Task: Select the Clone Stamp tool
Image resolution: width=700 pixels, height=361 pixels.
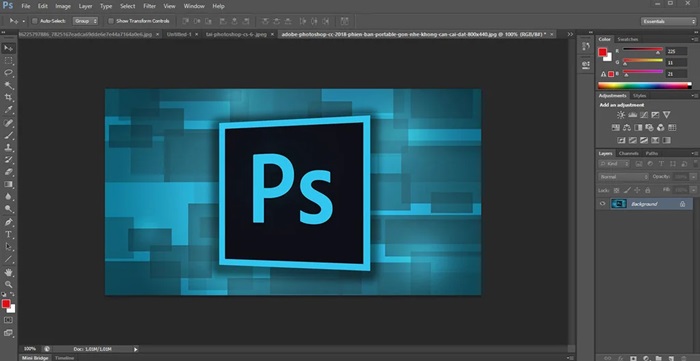Action: pos(8,147)
